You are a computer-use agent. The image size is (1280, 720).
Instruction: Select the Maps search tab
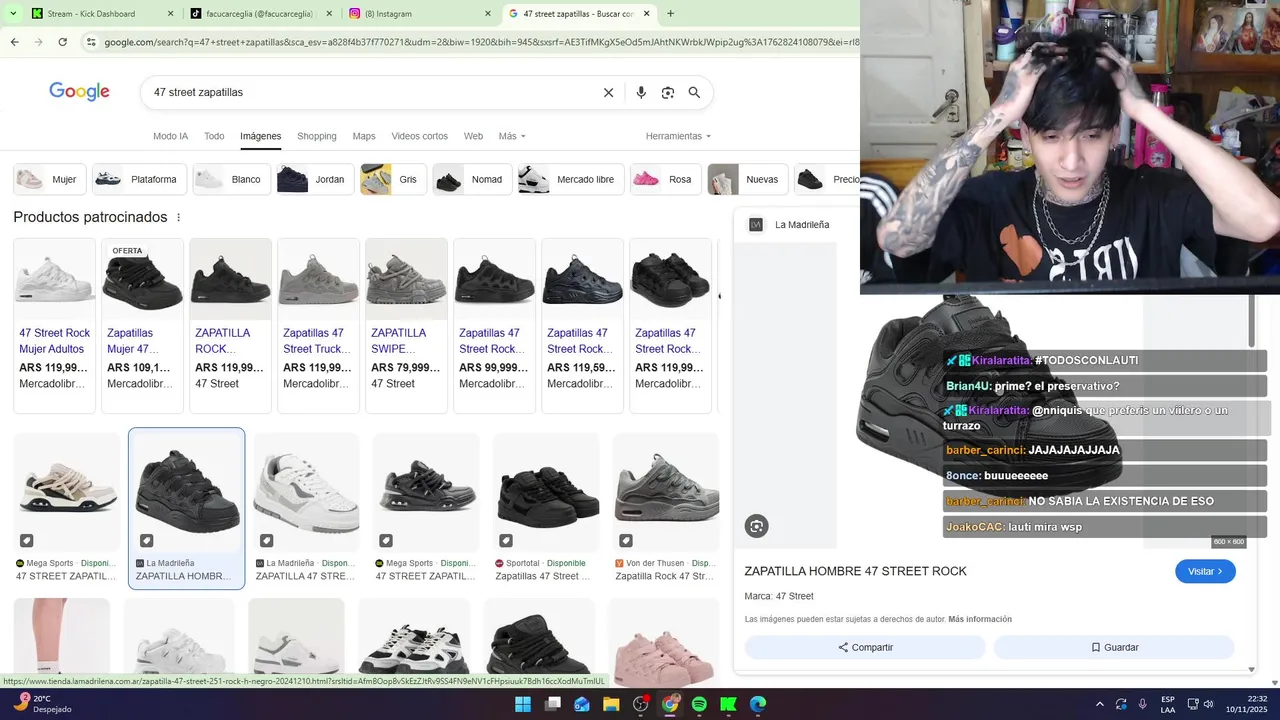click(x=364, y=136)
